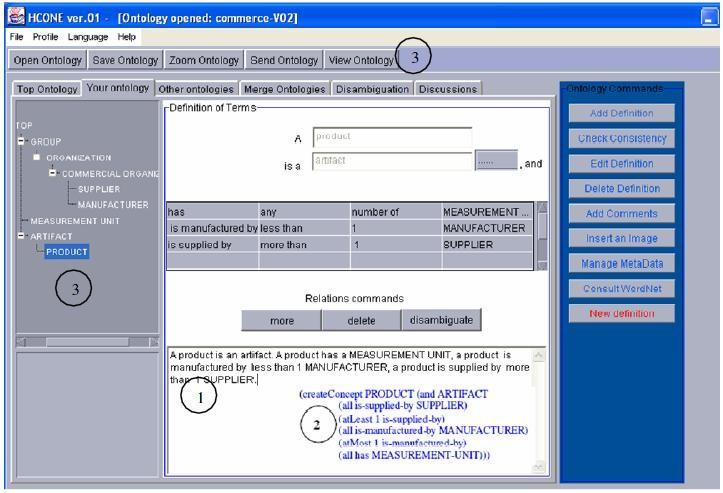Screen dimensions: 723x493
Task: Switch to the Other ontologies tab
Action: 196,89
